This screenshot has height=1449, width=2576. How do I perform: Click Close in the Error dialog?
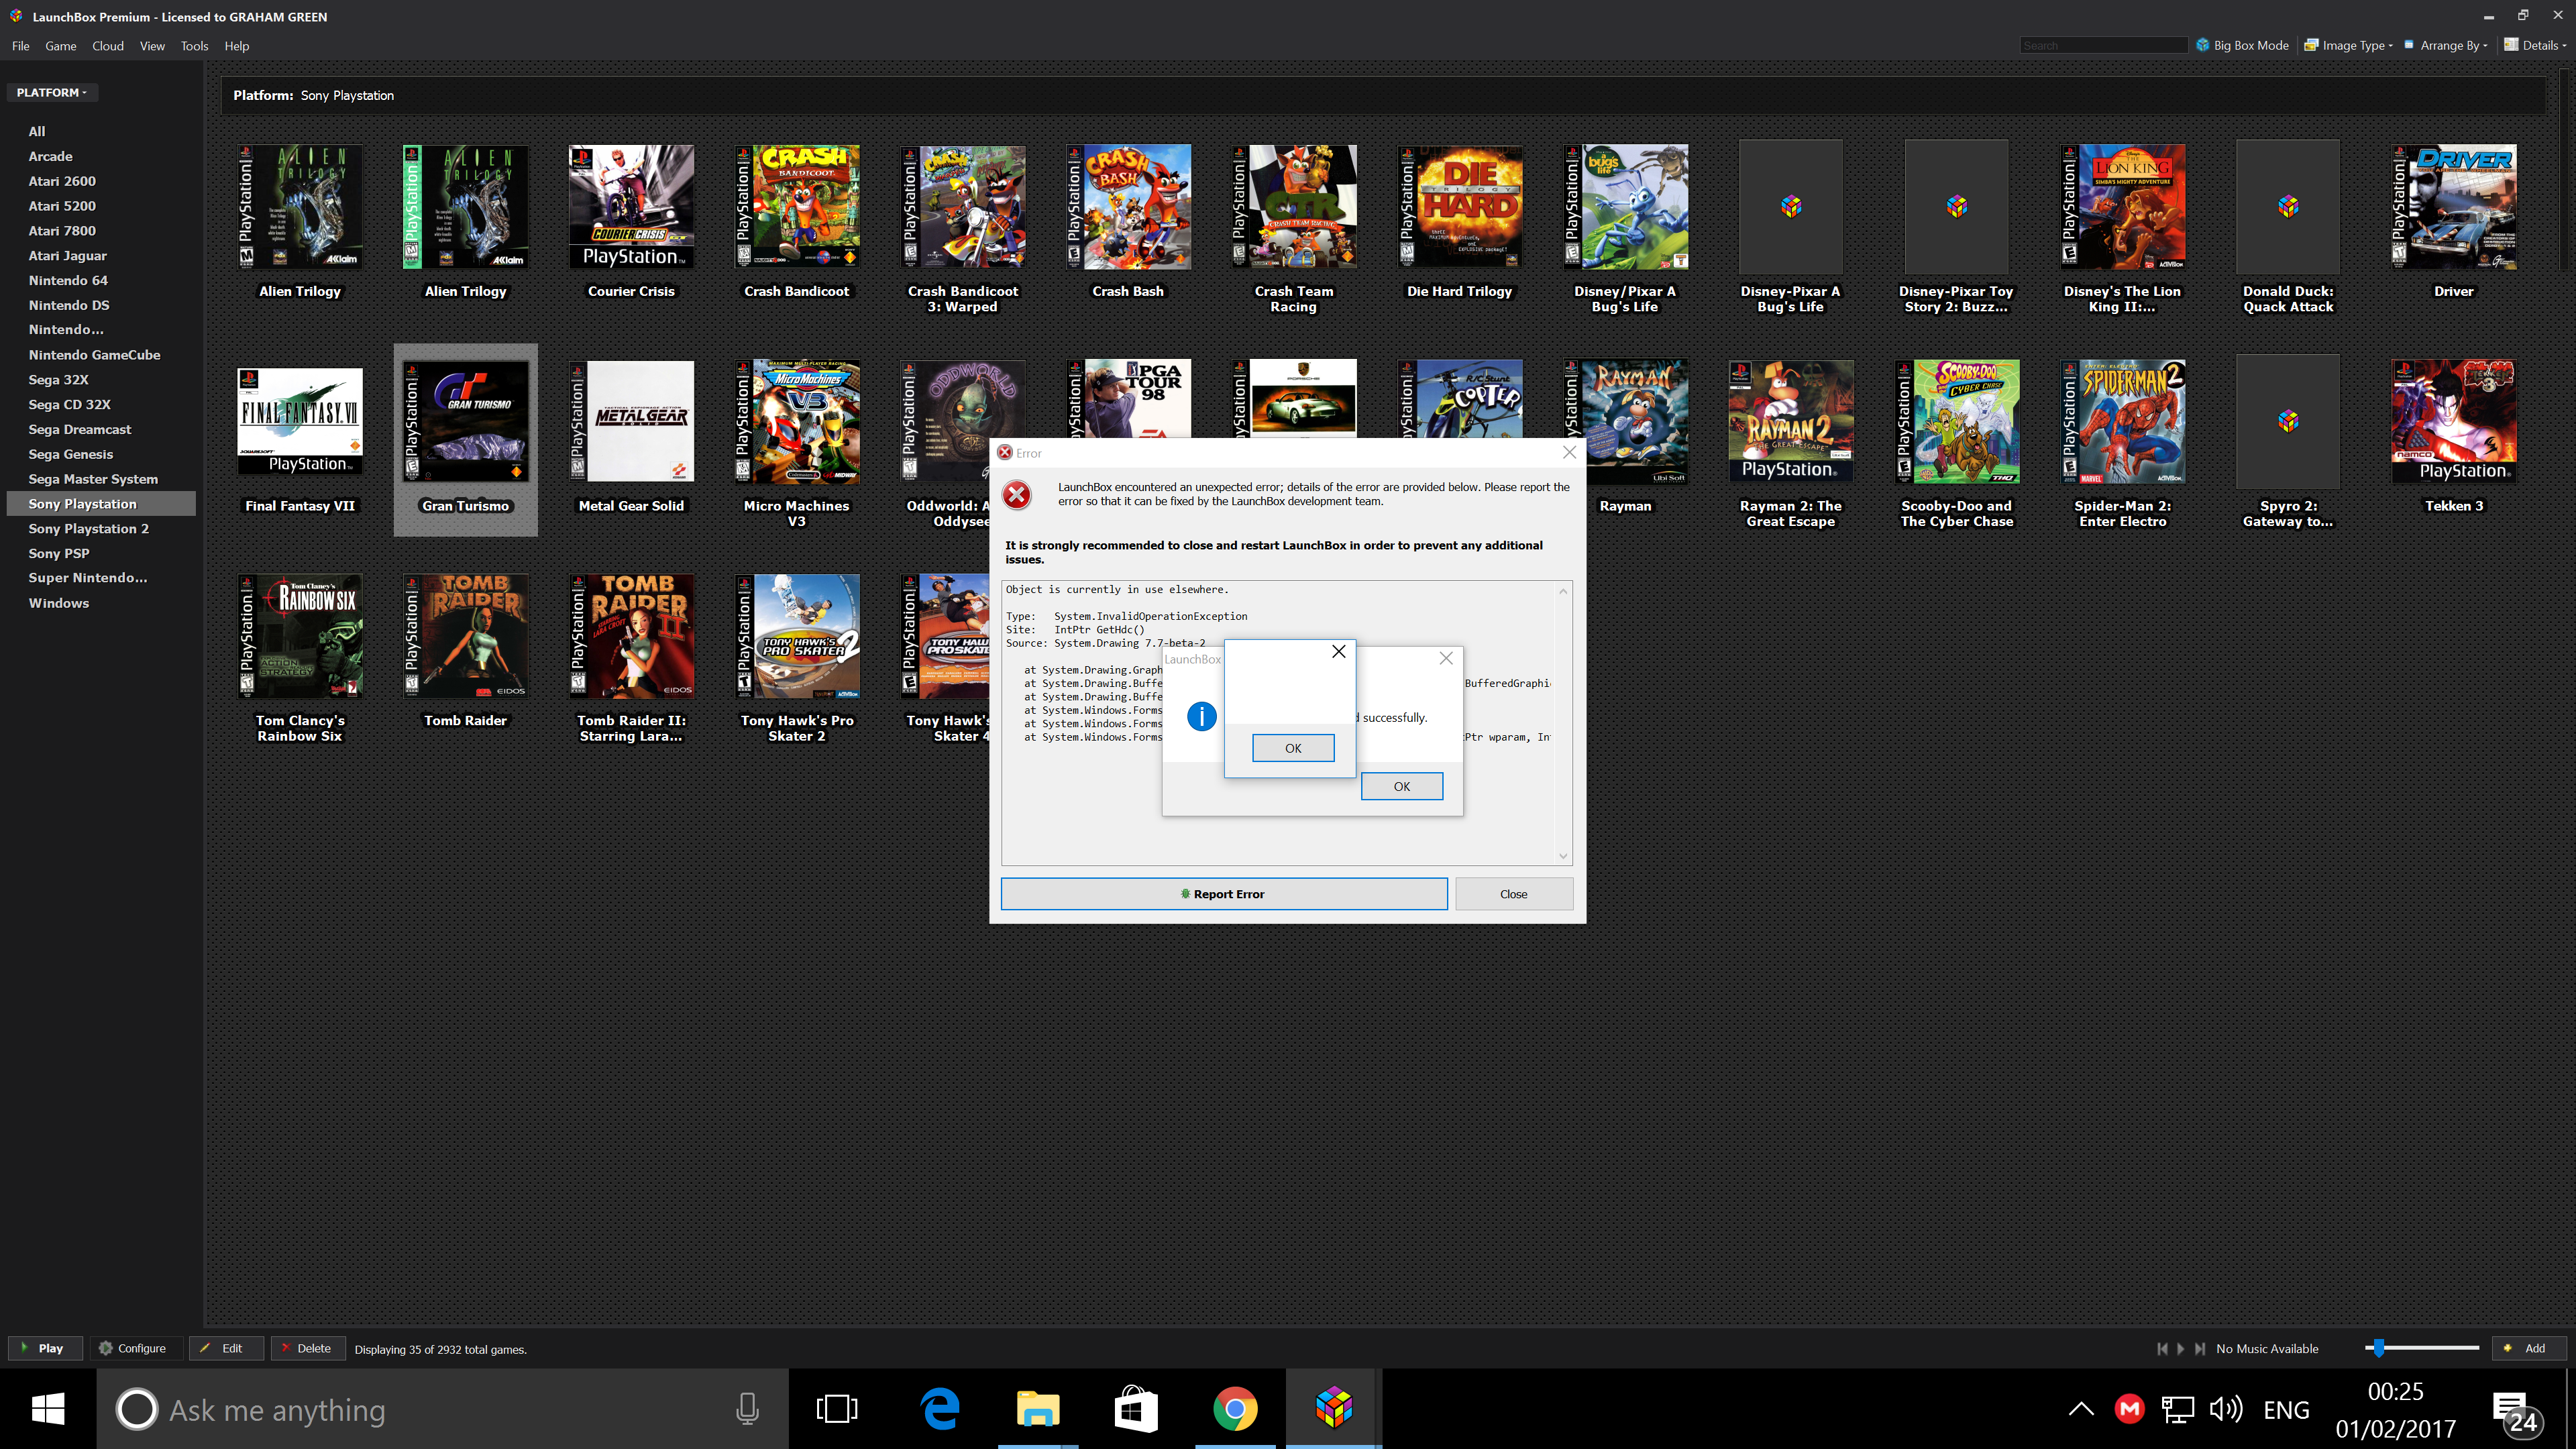pos(1514,894)
